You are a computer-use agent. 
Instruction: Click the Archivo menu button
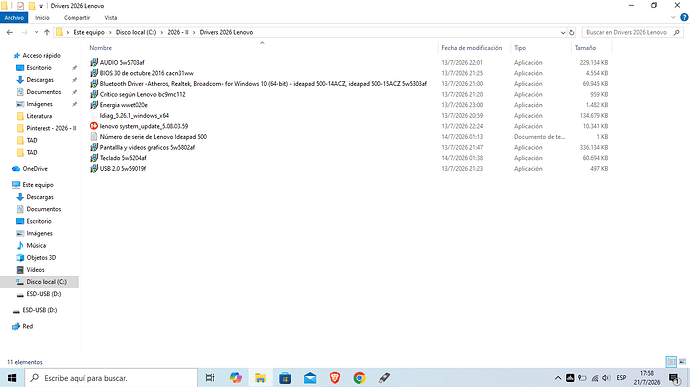point(14,18)
